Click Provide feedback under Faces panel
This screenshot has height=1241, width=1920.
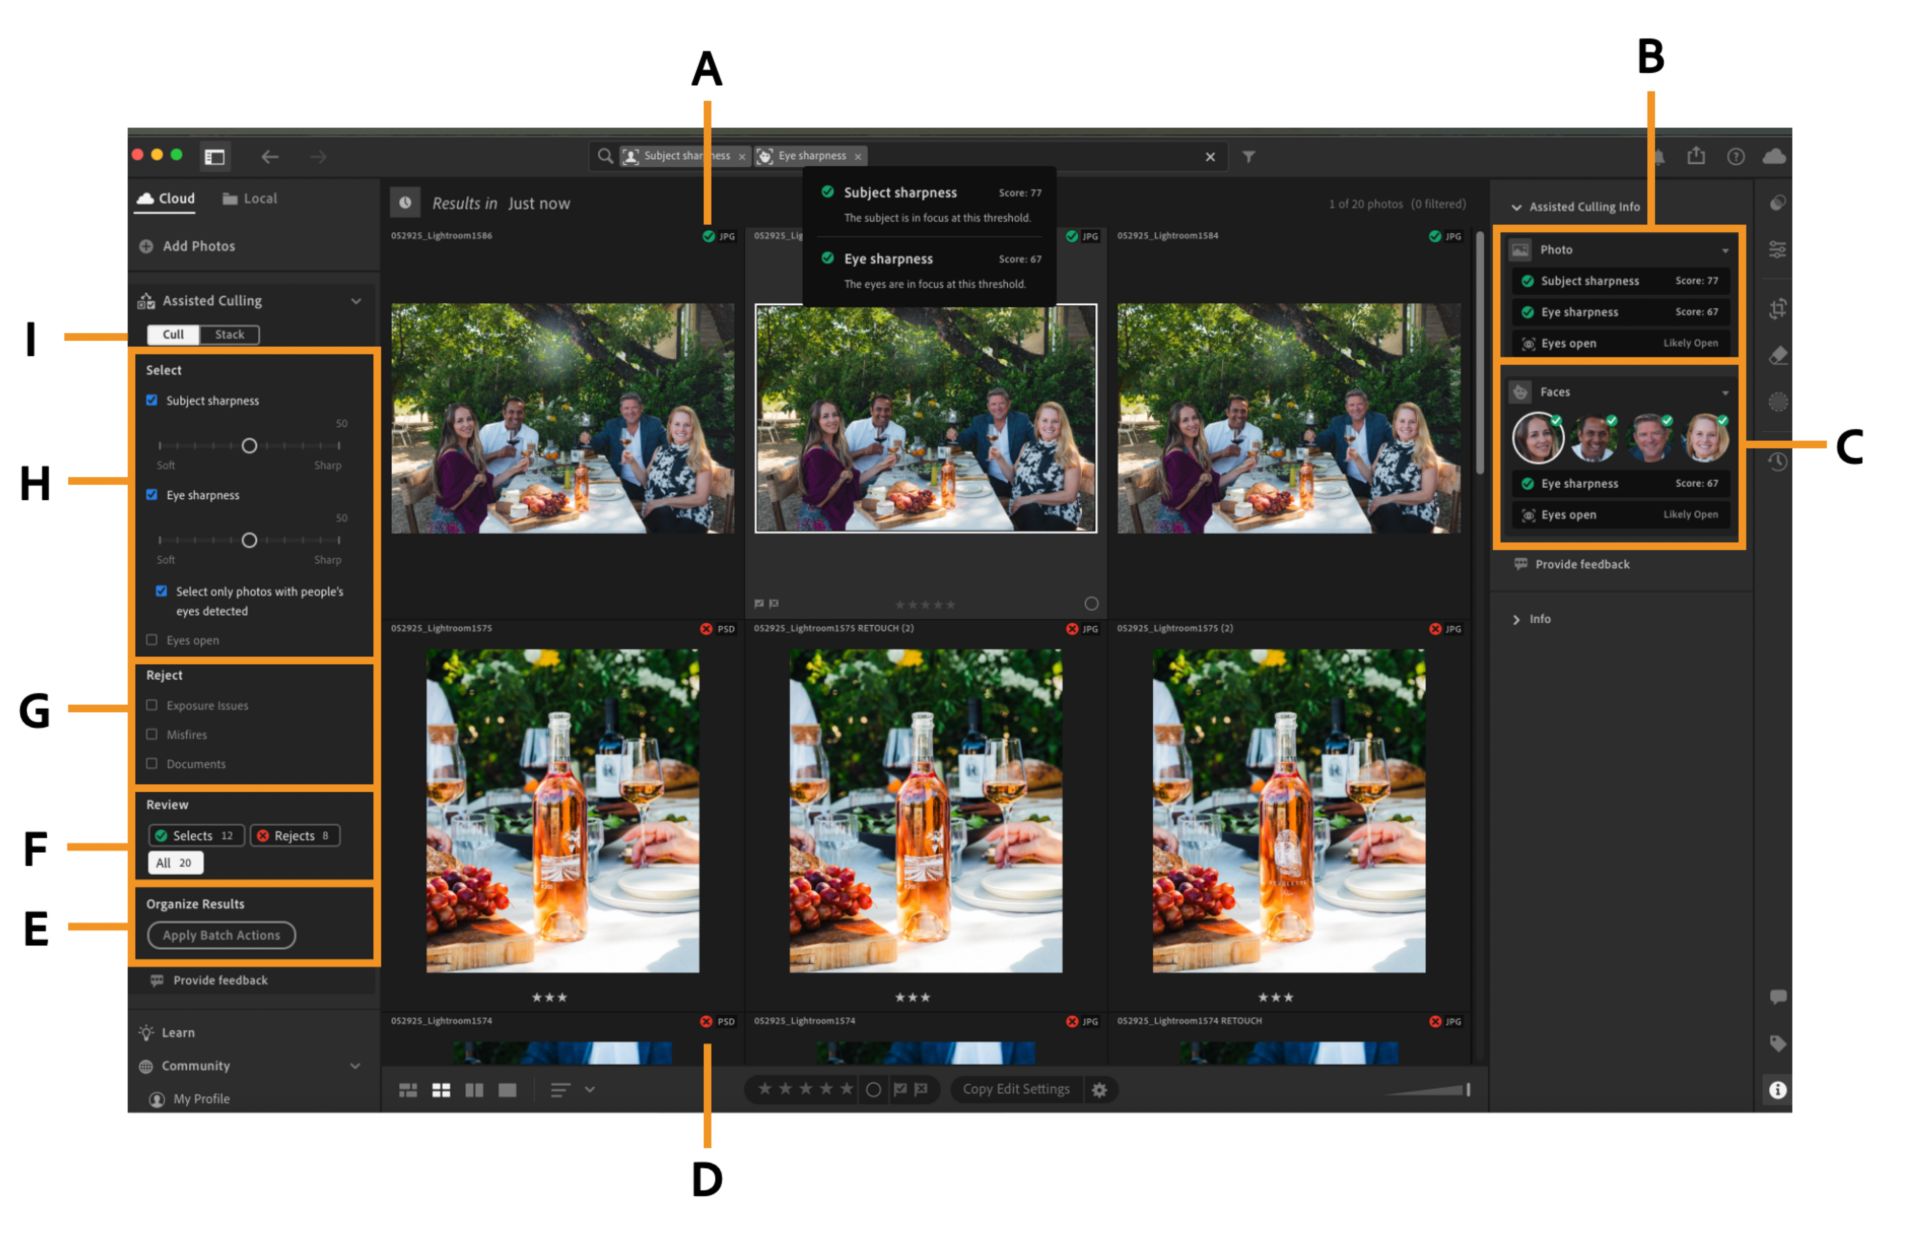coord(1572,564)
